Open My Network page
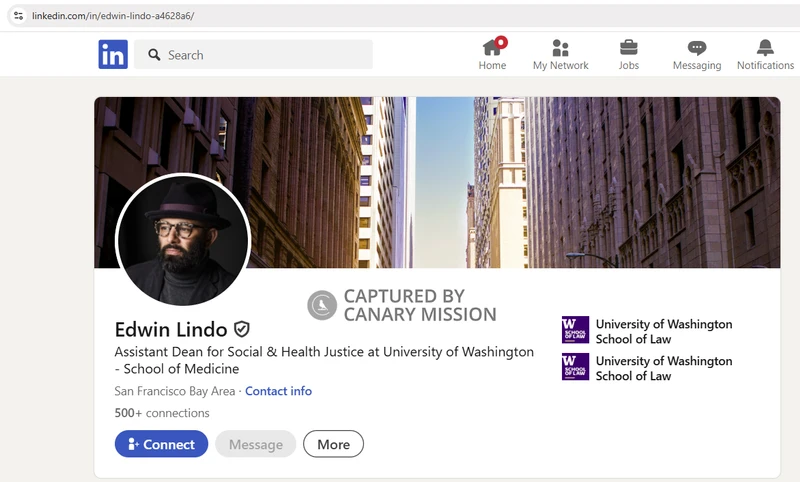The height and width of the screenshot is (482, 800). [x=560, y=54]
